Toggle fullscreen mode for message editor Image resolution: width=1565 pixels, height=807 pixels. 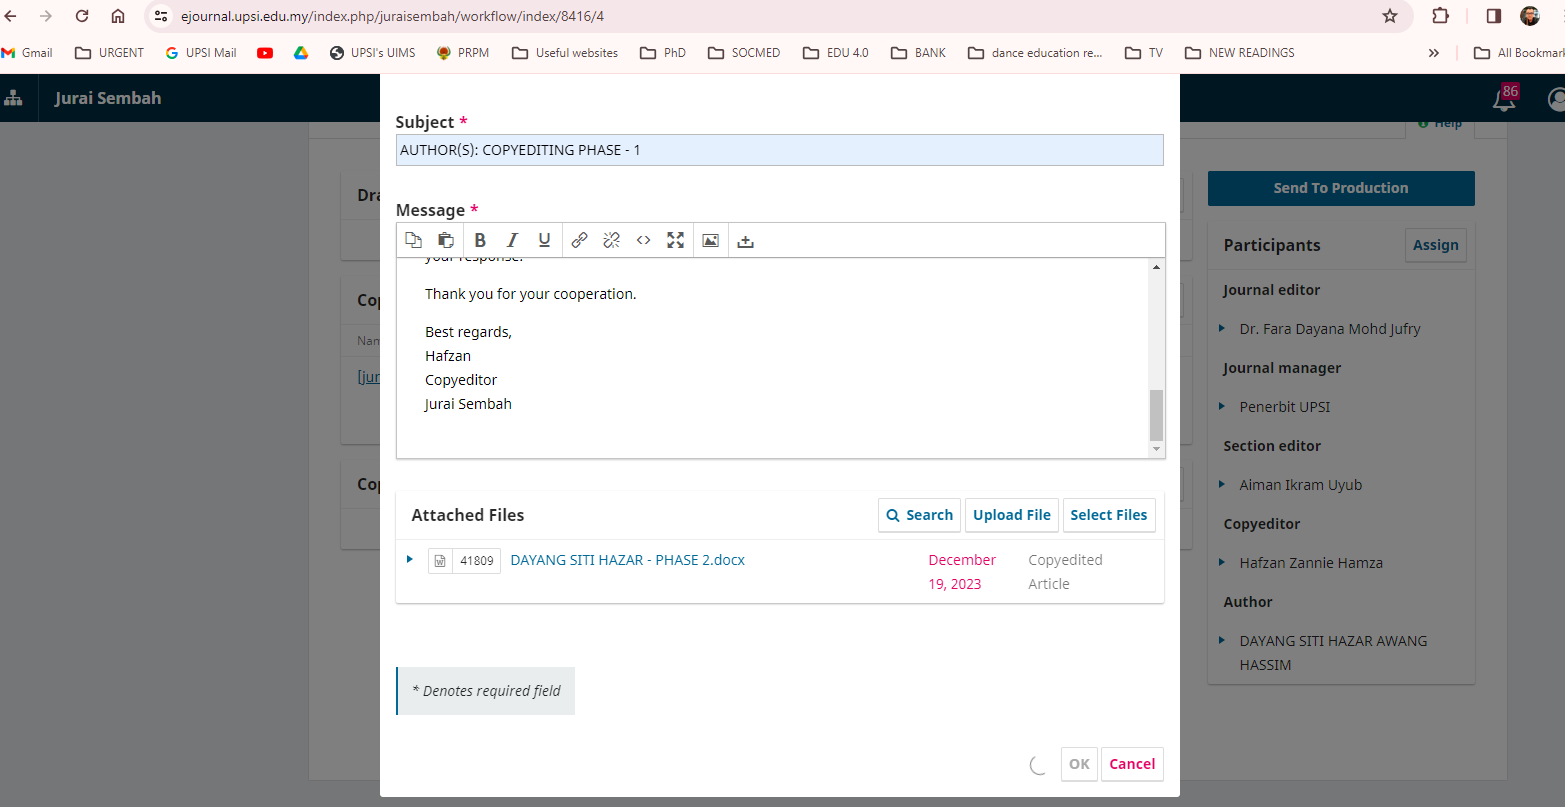pos(676,240)
